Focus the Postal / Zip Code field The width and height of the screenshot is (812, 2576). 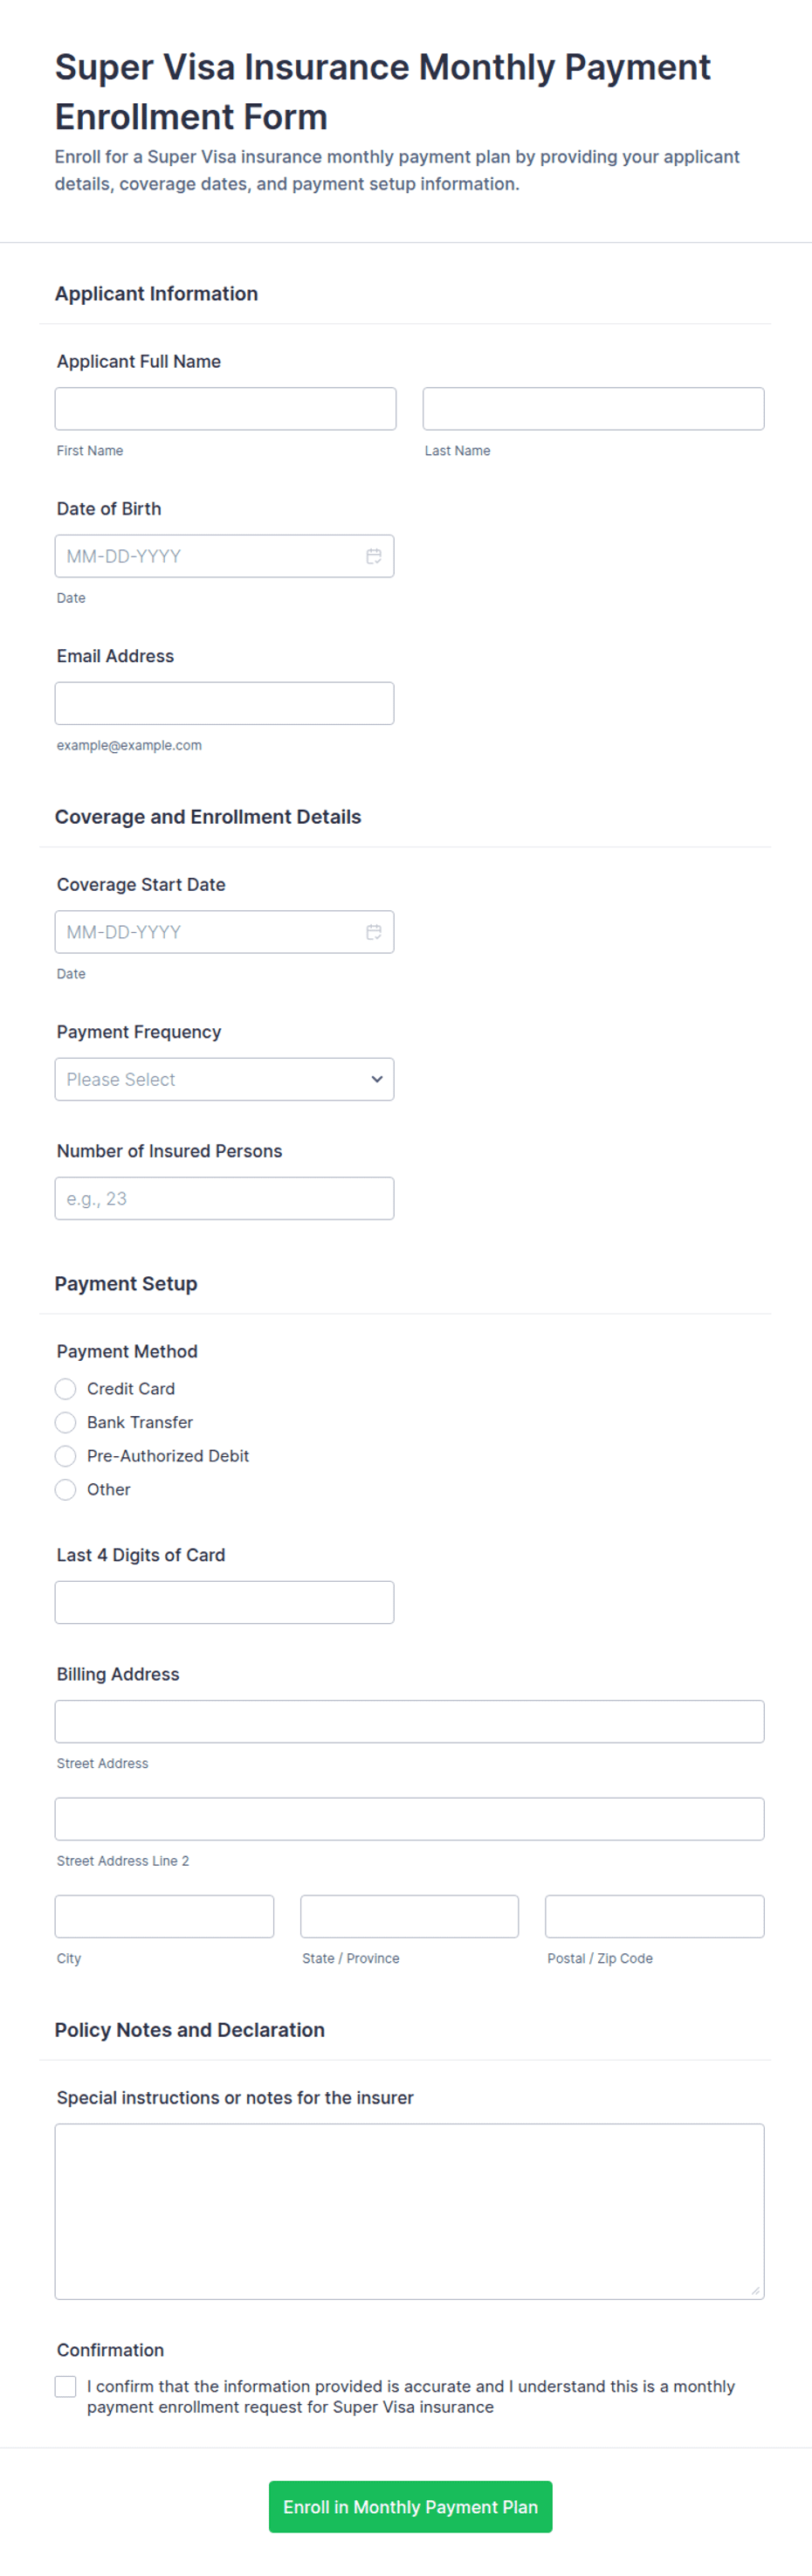(654, 1916)
